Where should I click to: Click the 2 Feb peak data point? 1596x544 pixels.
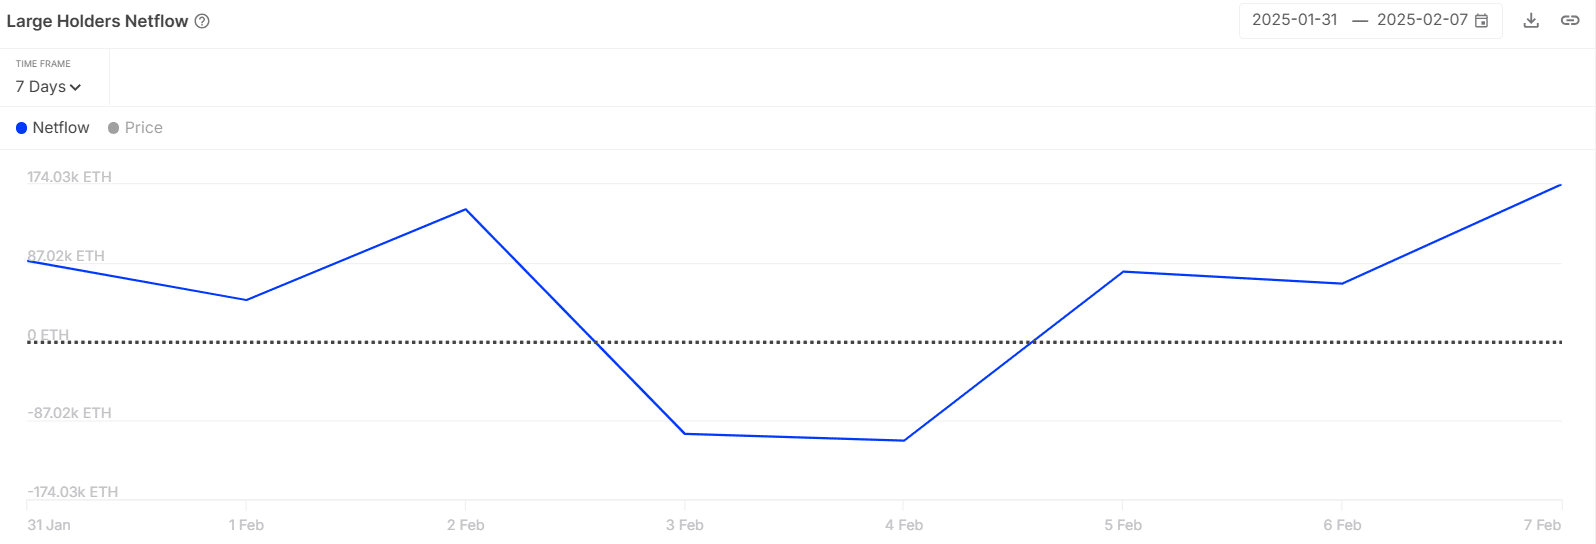466,209
